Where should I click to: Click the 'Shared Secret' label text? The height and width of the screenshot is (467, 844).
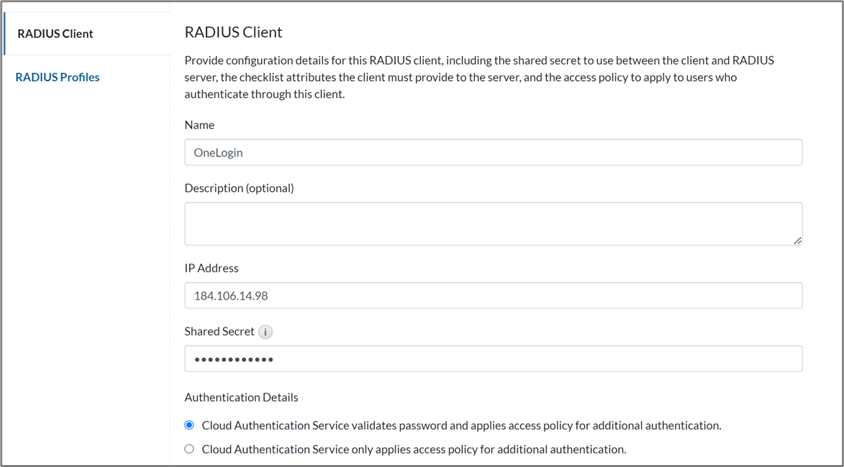point(217,332)
